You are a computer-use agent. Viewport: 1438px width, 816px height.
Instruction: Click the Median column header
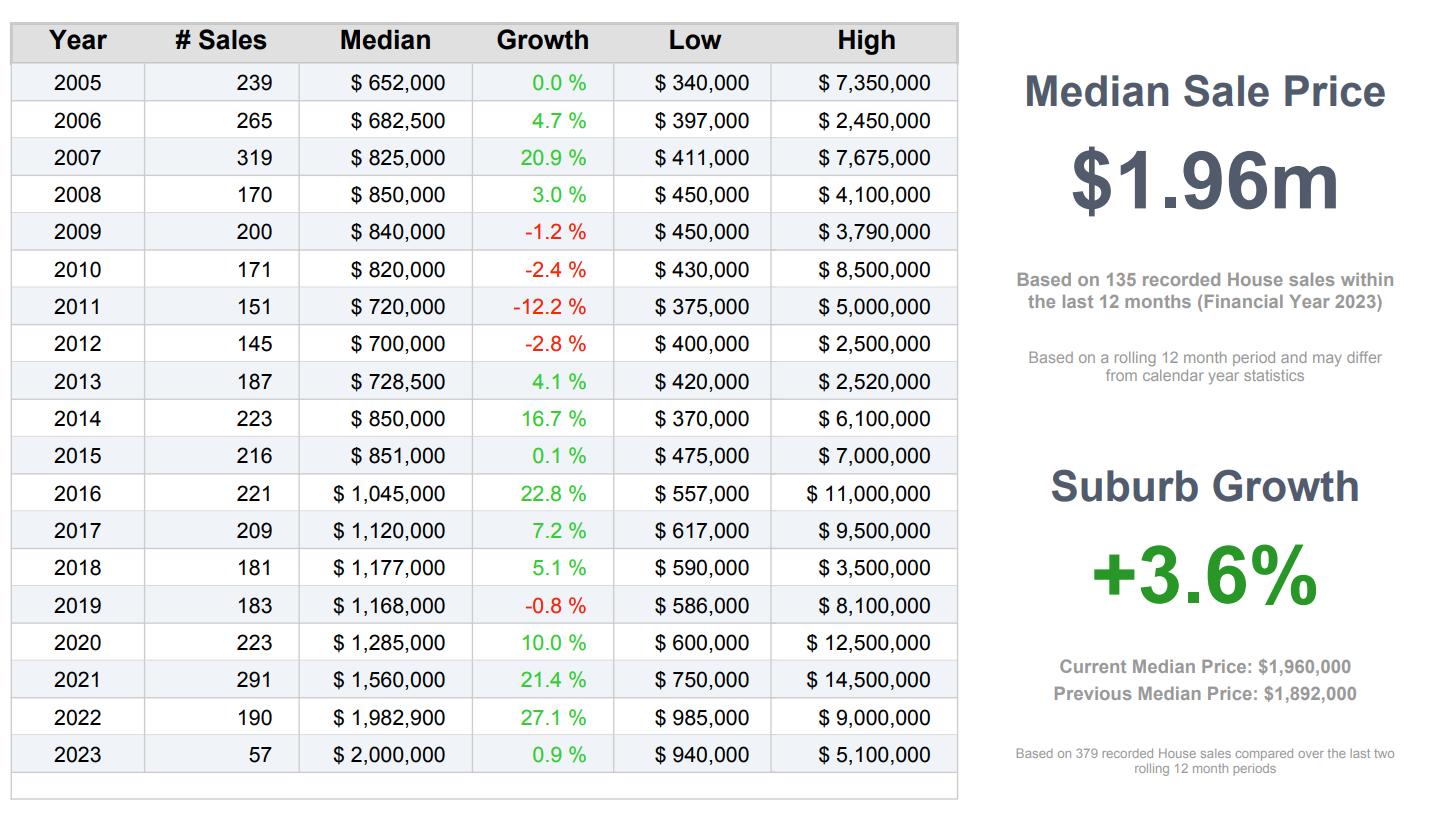pyautogui.click(x=385, y=41)
